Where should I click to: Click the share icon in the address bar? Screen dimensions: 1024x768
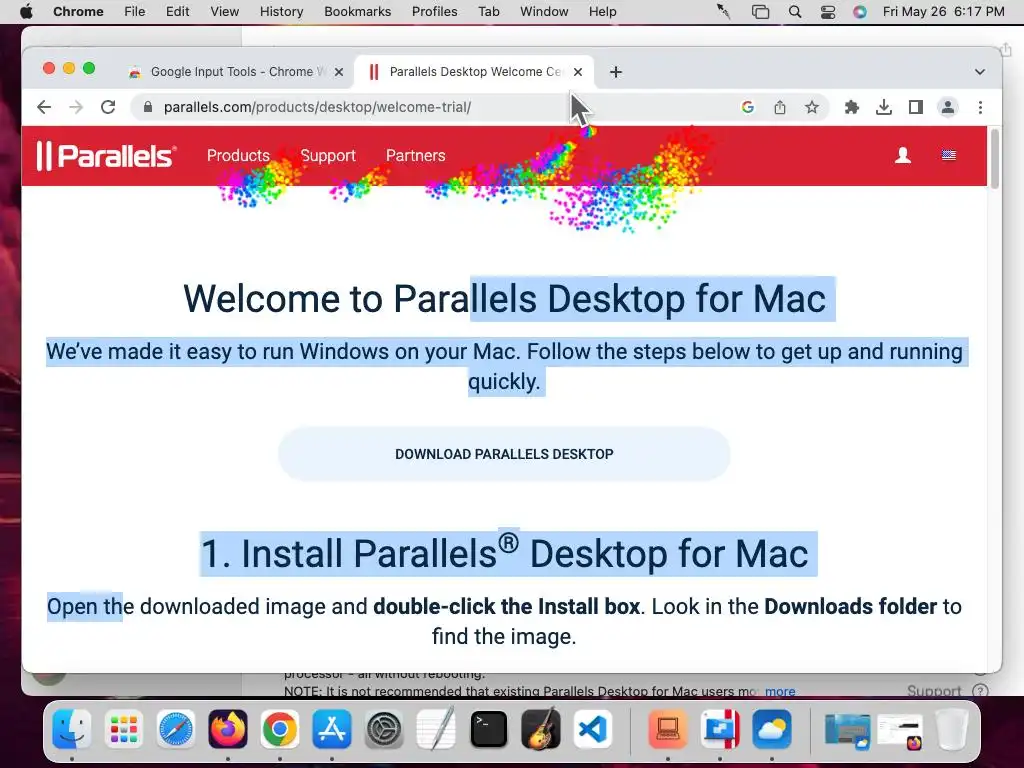click(x=780, y=107)
